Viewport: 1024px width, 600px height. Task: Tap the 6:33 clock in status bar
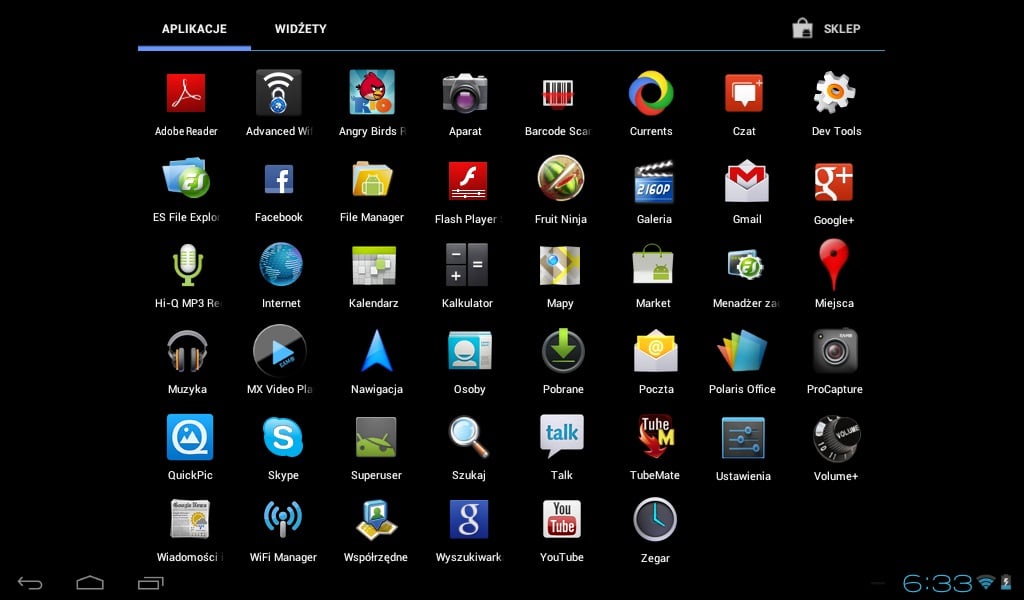938,583
